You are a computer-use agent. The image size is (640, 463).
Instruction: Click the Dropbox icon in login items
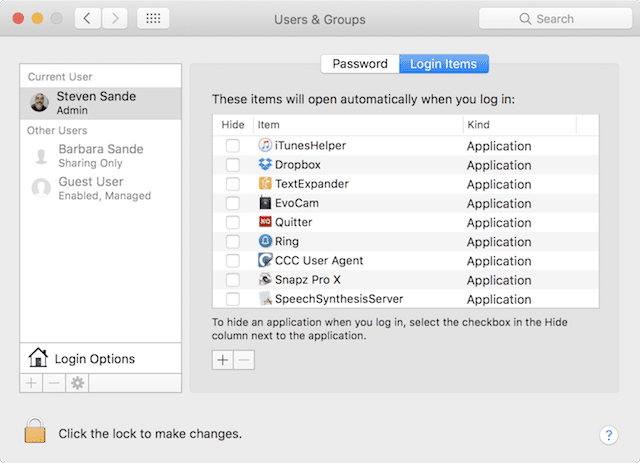[265, 165]
